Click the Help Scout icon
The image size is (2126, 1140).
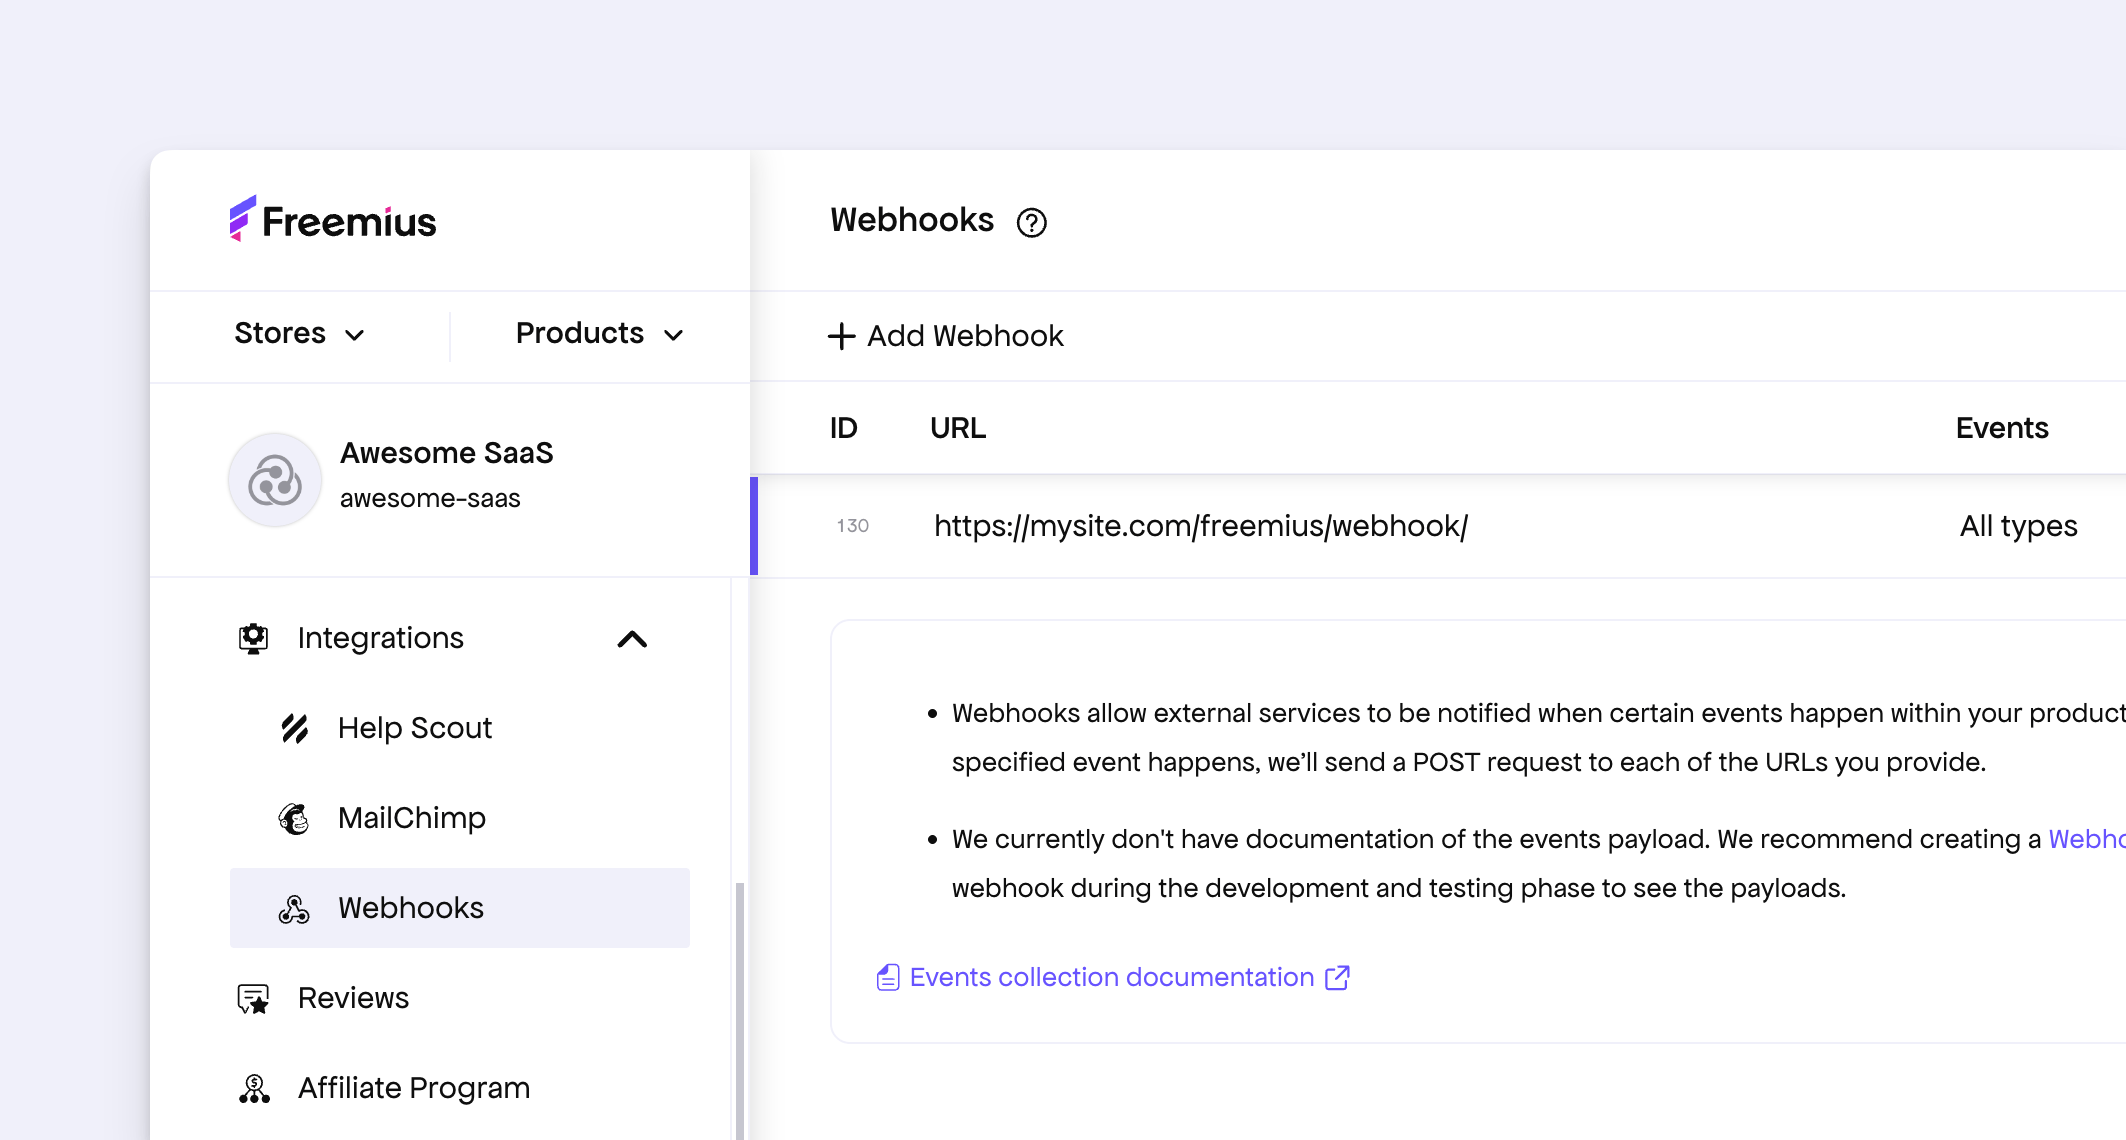click(295, 728)
